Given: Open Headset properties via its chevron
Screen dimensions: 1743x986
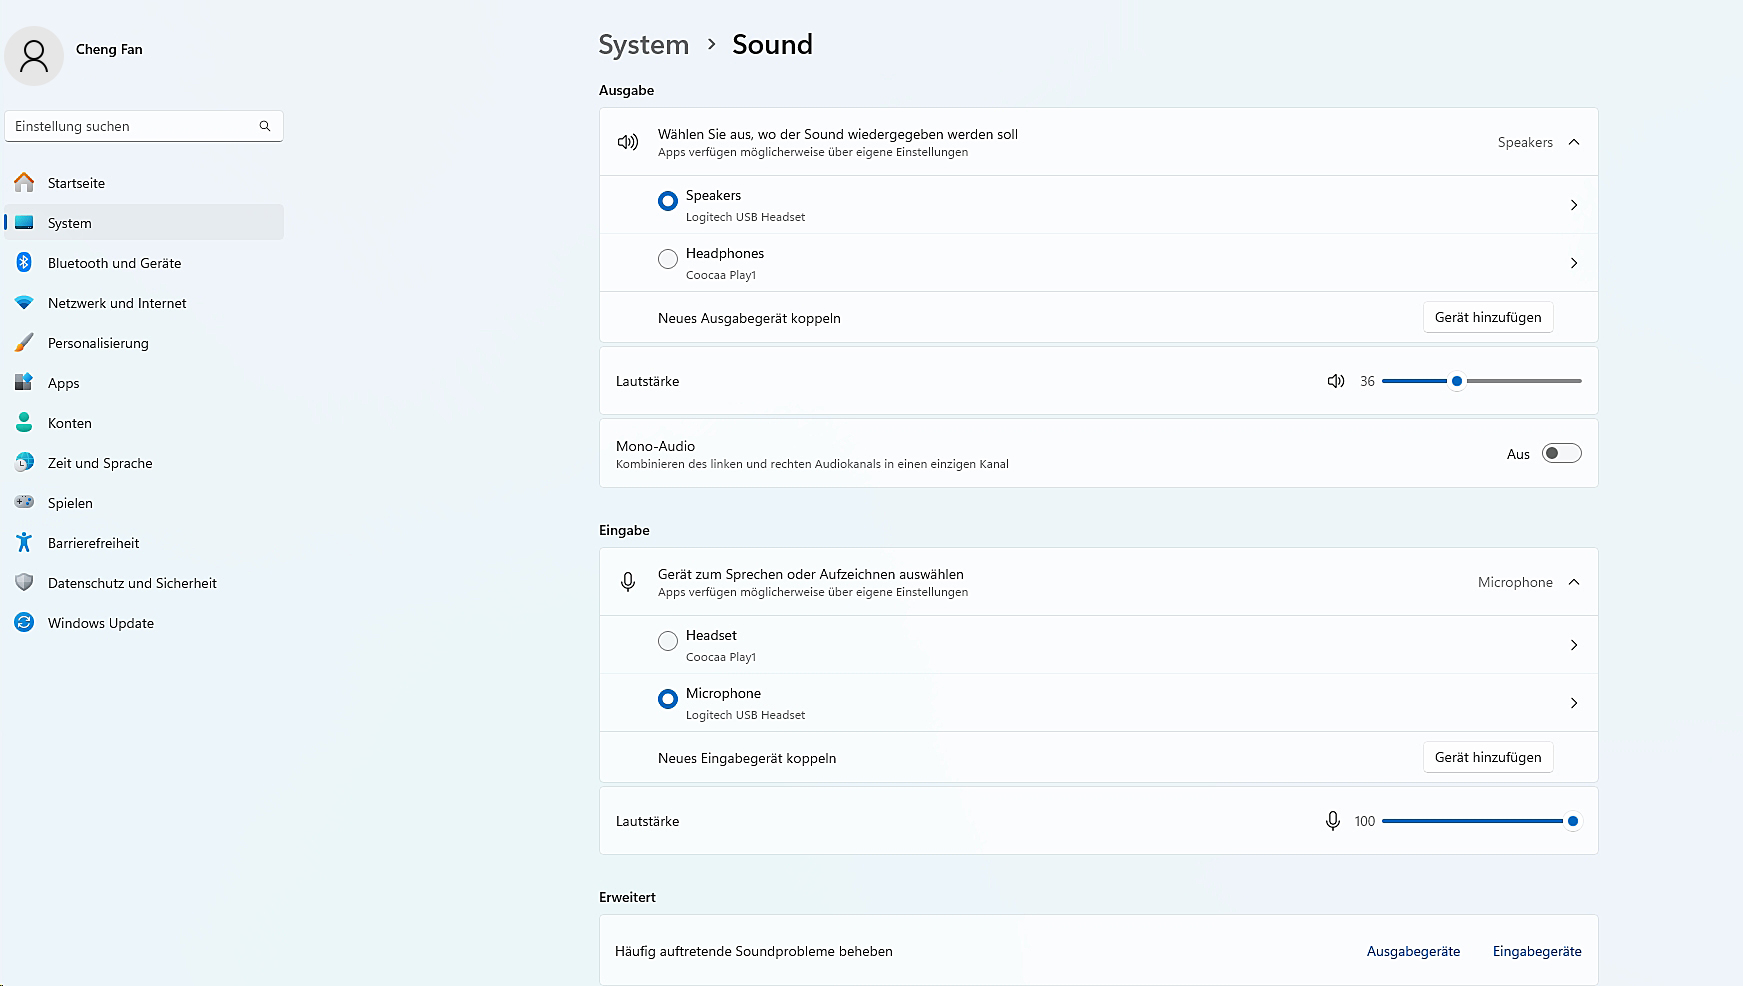Looking at the screenshot, I should (x=1574, y=645).
